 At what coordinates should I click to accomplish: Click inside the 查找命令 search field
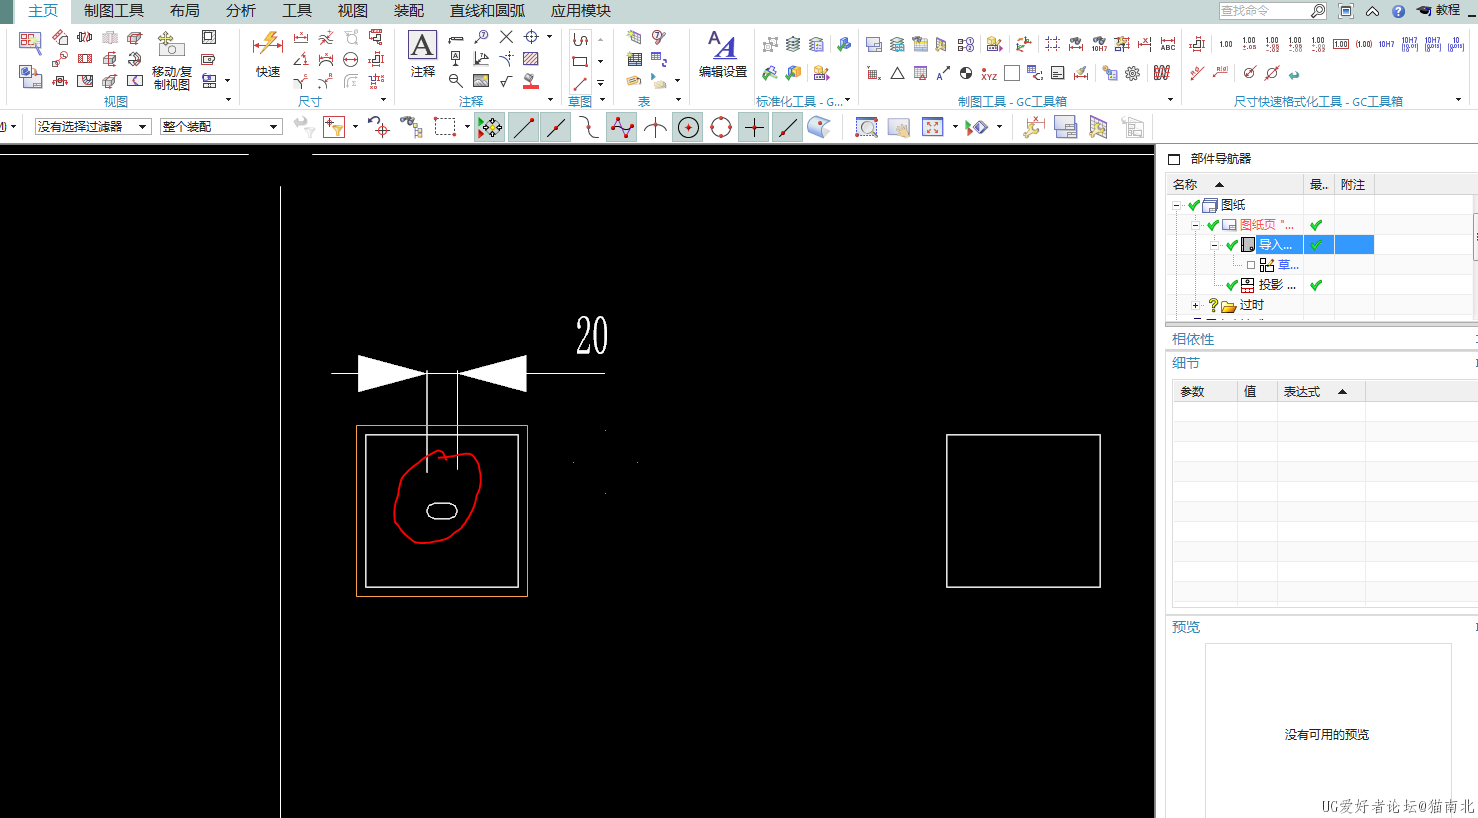click(1264, 11)
